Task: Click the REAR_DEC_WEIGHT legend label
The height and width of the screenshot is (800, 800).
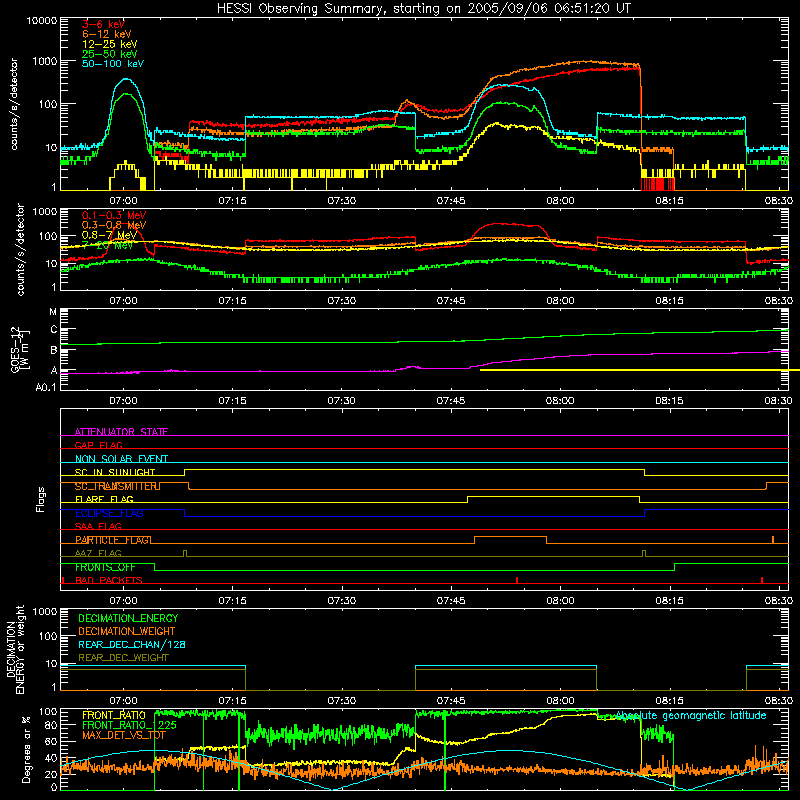Action: pyautogui.click(x=123, y=658)
